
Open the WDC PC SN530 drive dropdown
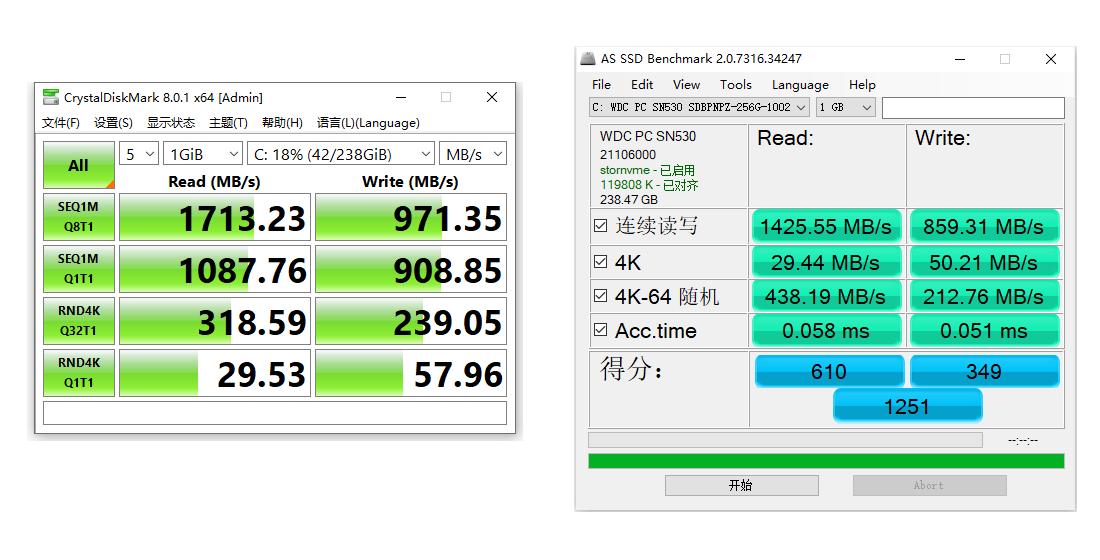tap(699, 107)
